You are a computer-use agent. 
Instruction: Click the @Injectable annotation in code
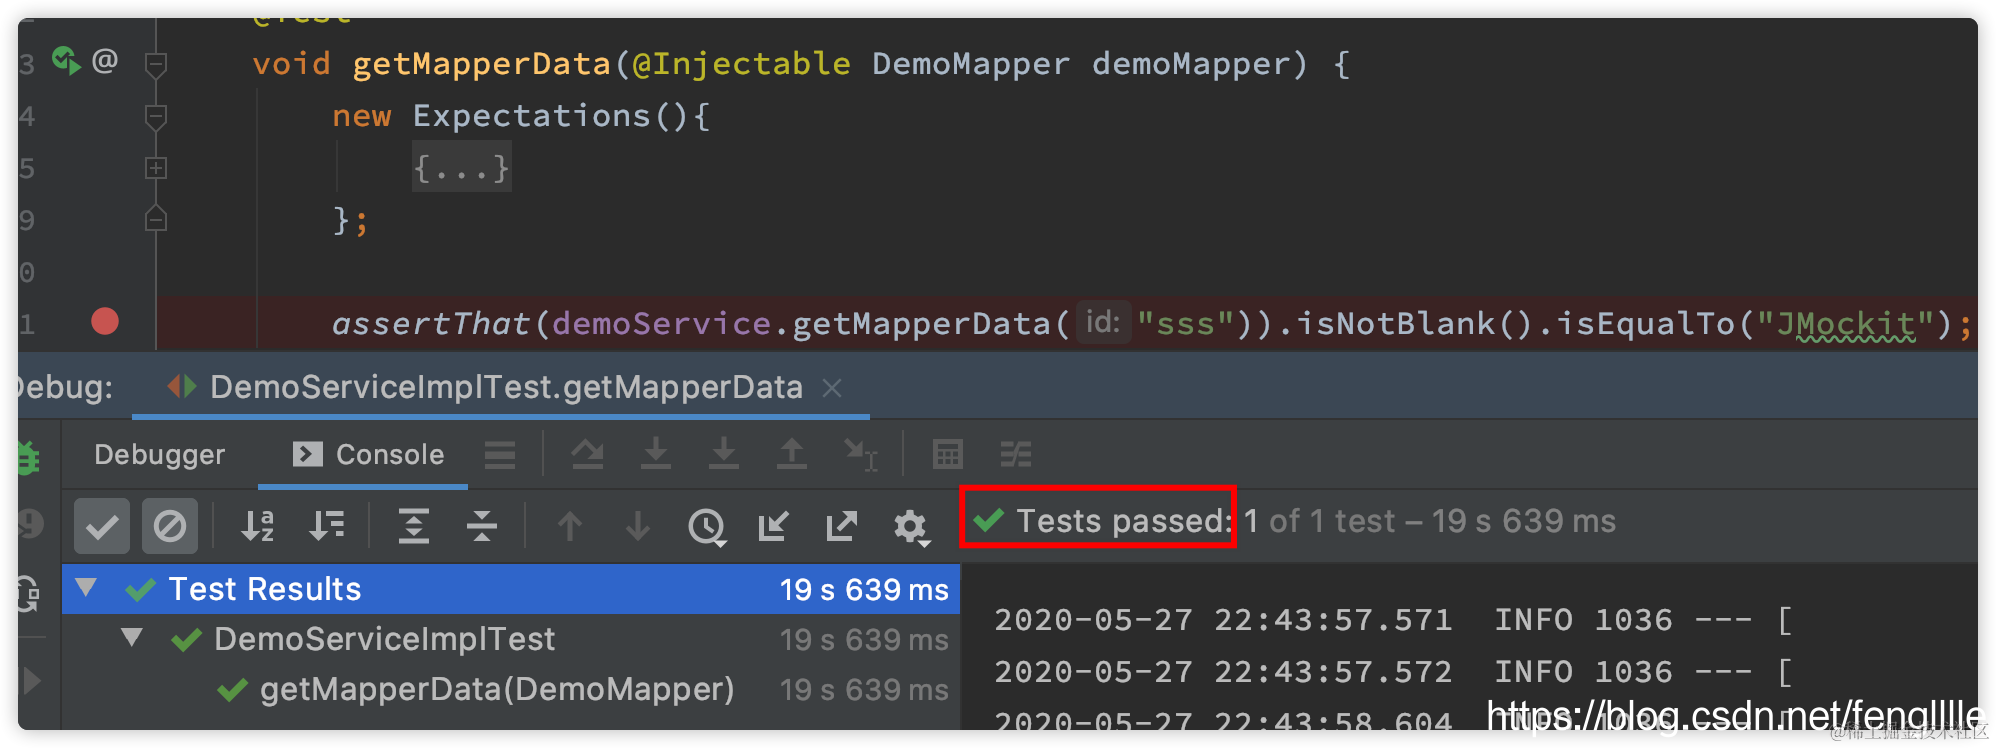point(741,64)
